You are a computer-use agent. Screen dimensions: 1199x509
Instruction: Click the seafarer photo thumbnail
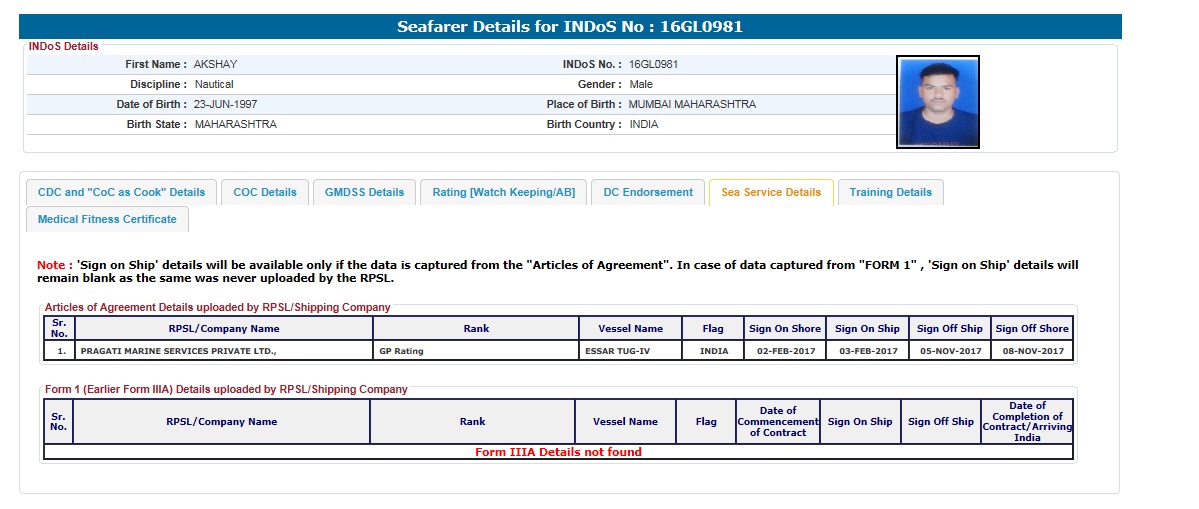[937, 102]
